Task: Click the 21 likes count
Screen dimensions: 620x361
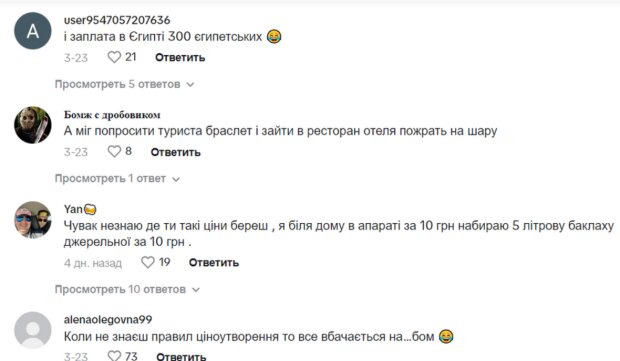Action: [131, 57]
